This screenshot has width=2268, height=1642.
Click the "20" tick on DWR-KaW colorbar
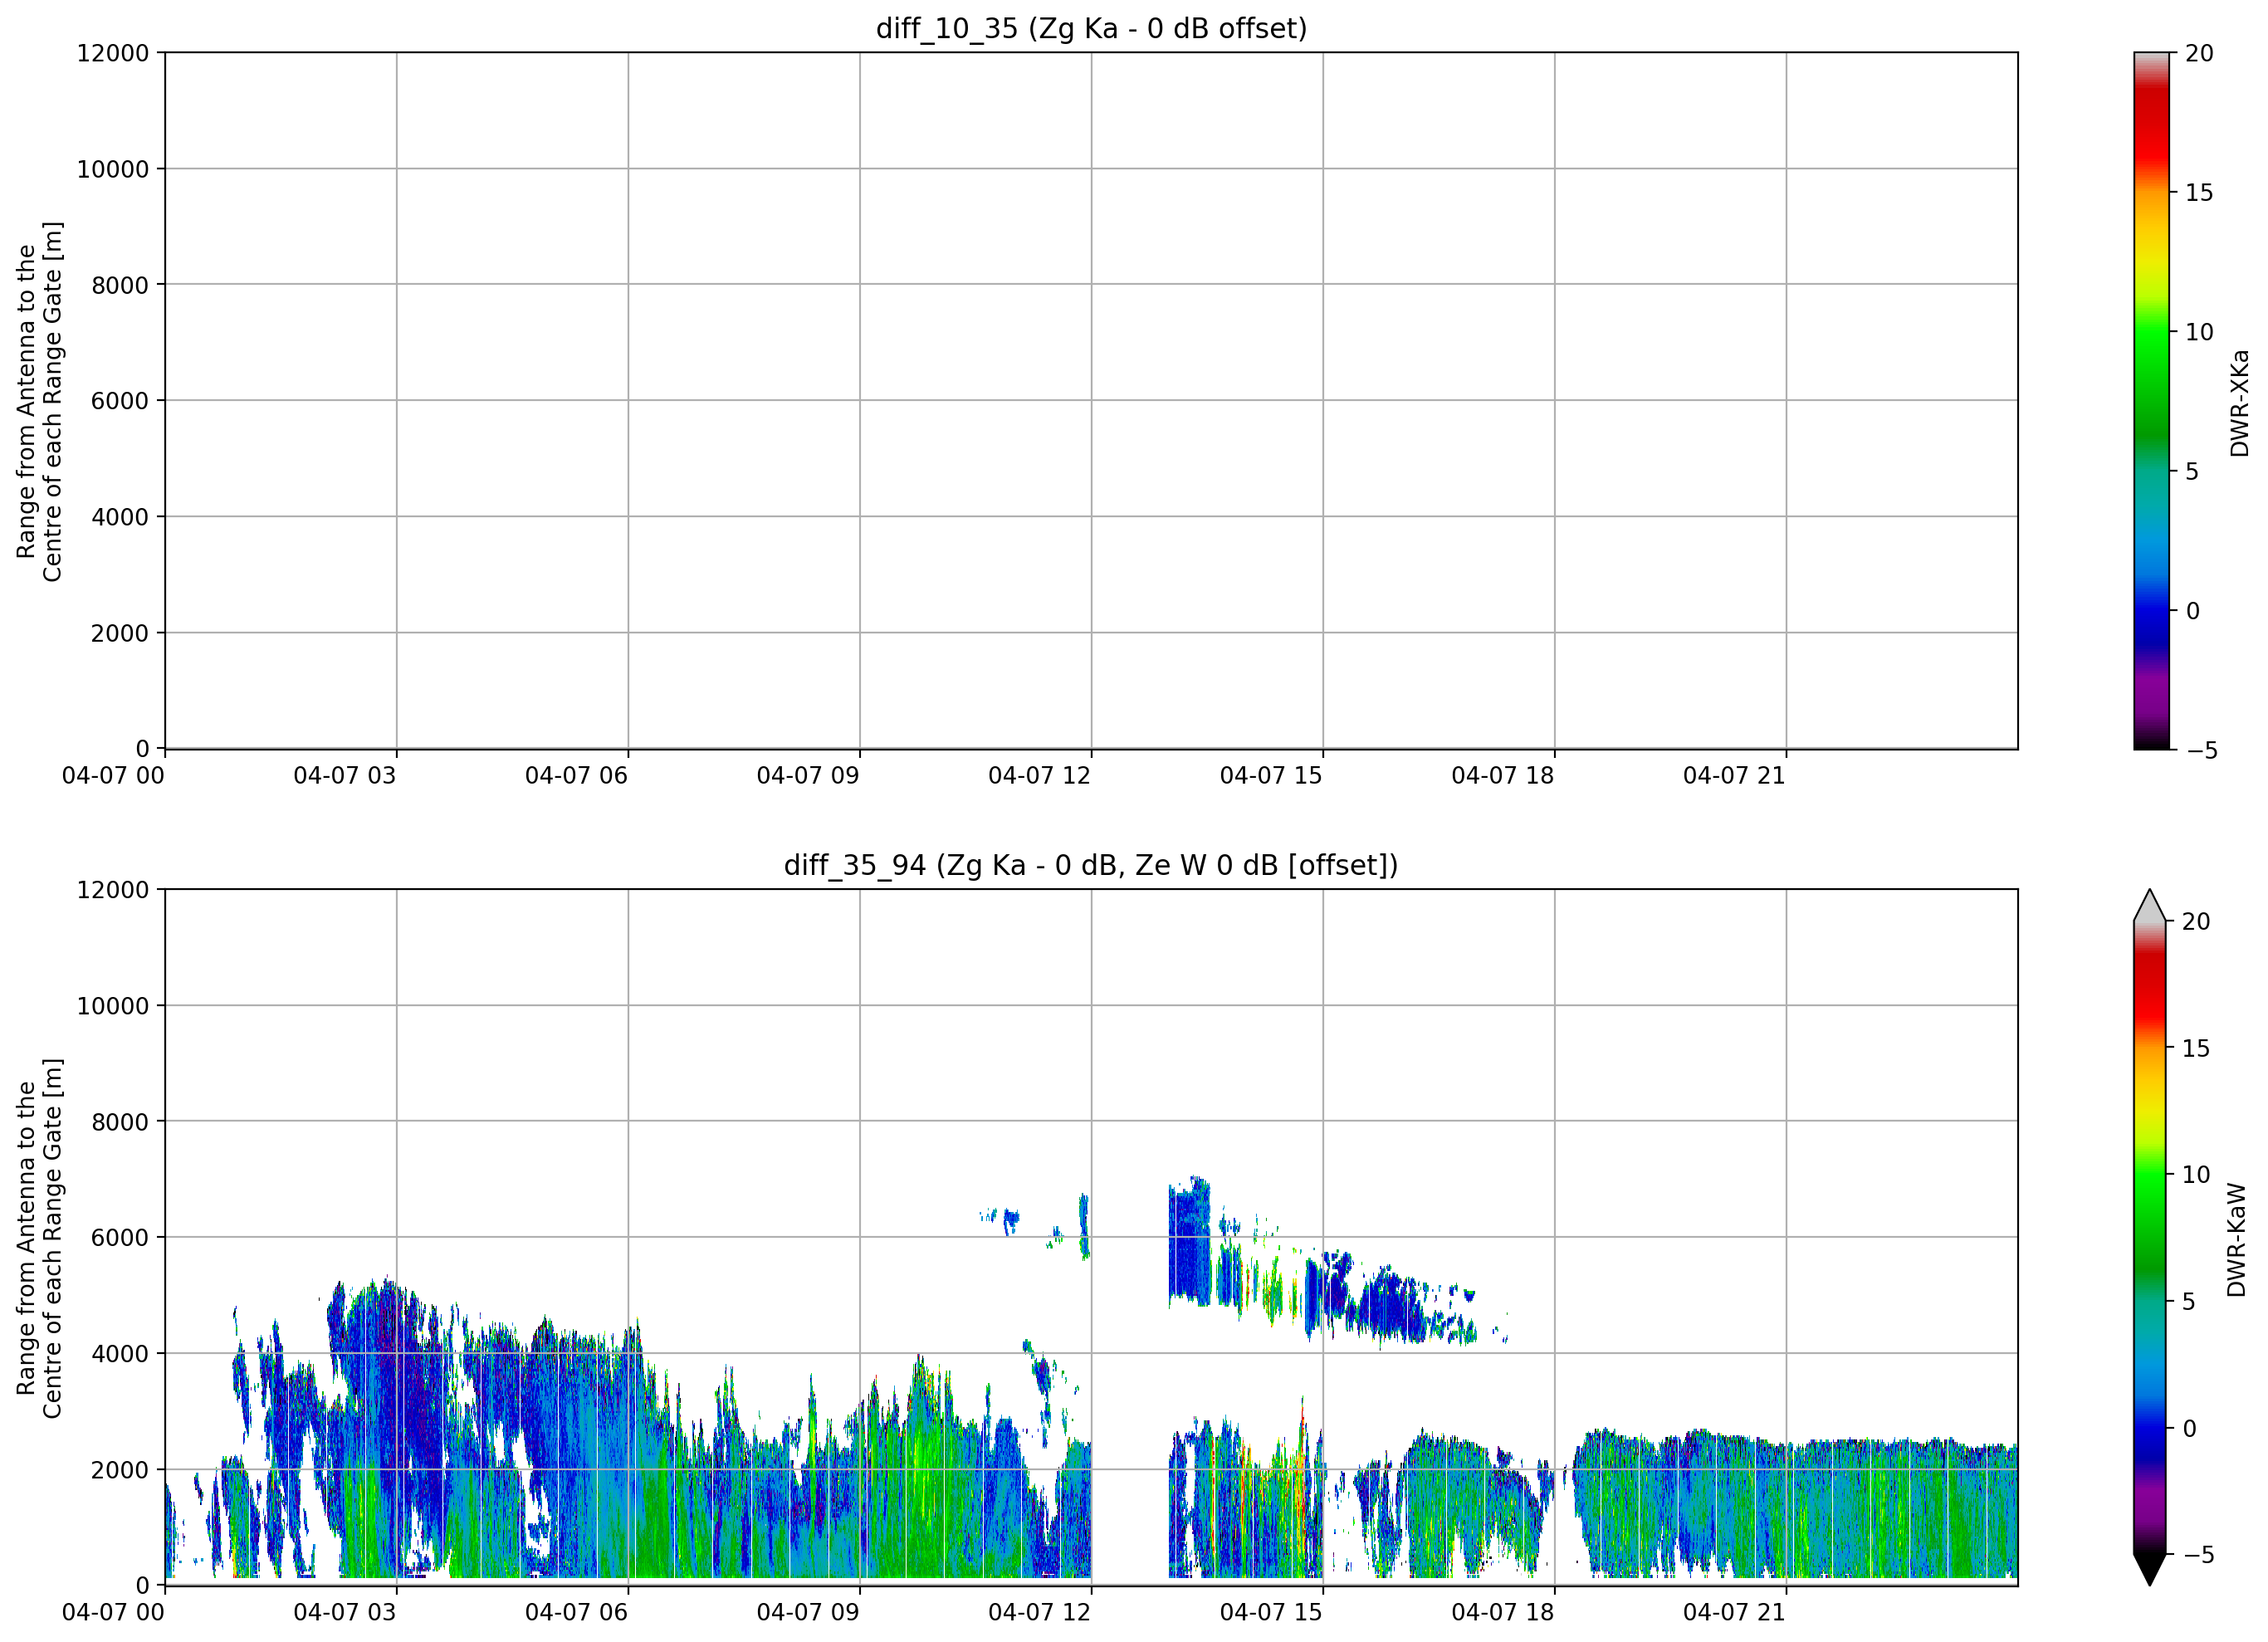[x=2196, y=922]
